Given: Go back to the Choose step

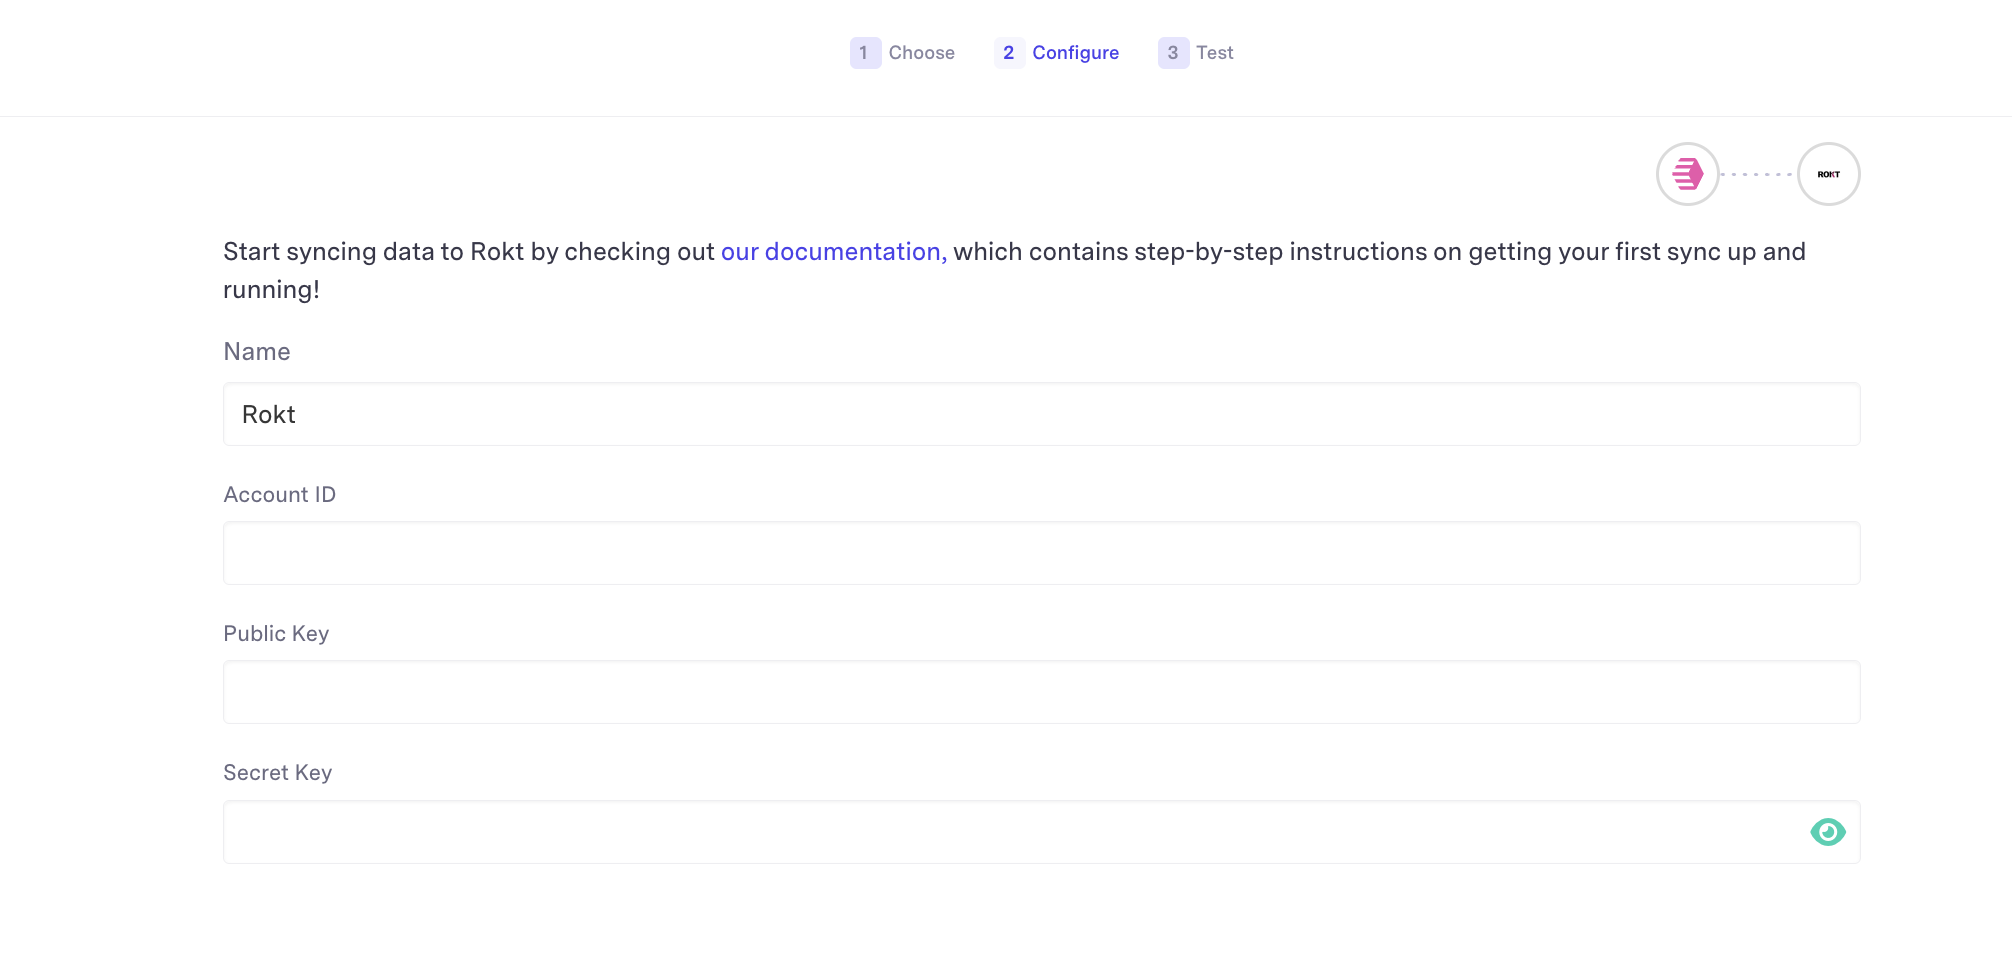Looking at the screenshot, I should coord(921,53).
